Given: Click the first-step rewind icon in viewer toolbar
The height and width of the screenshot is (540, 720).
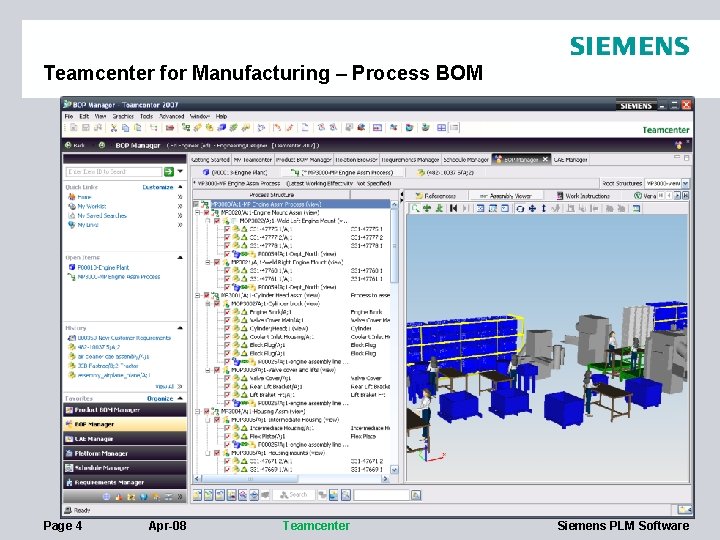Looking at the screenshot, I should click(x=454, y=208).
